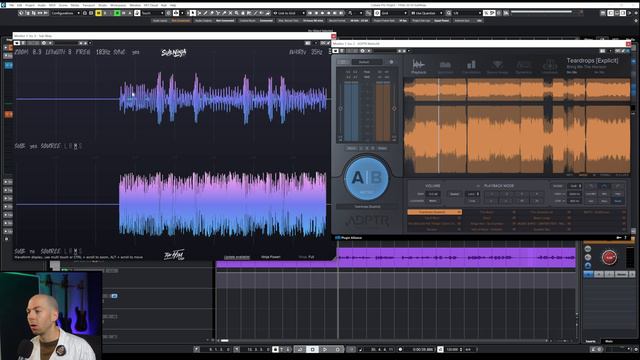Open the Studio menu
The height and width of the screenshot is (360, 640).
102,5
